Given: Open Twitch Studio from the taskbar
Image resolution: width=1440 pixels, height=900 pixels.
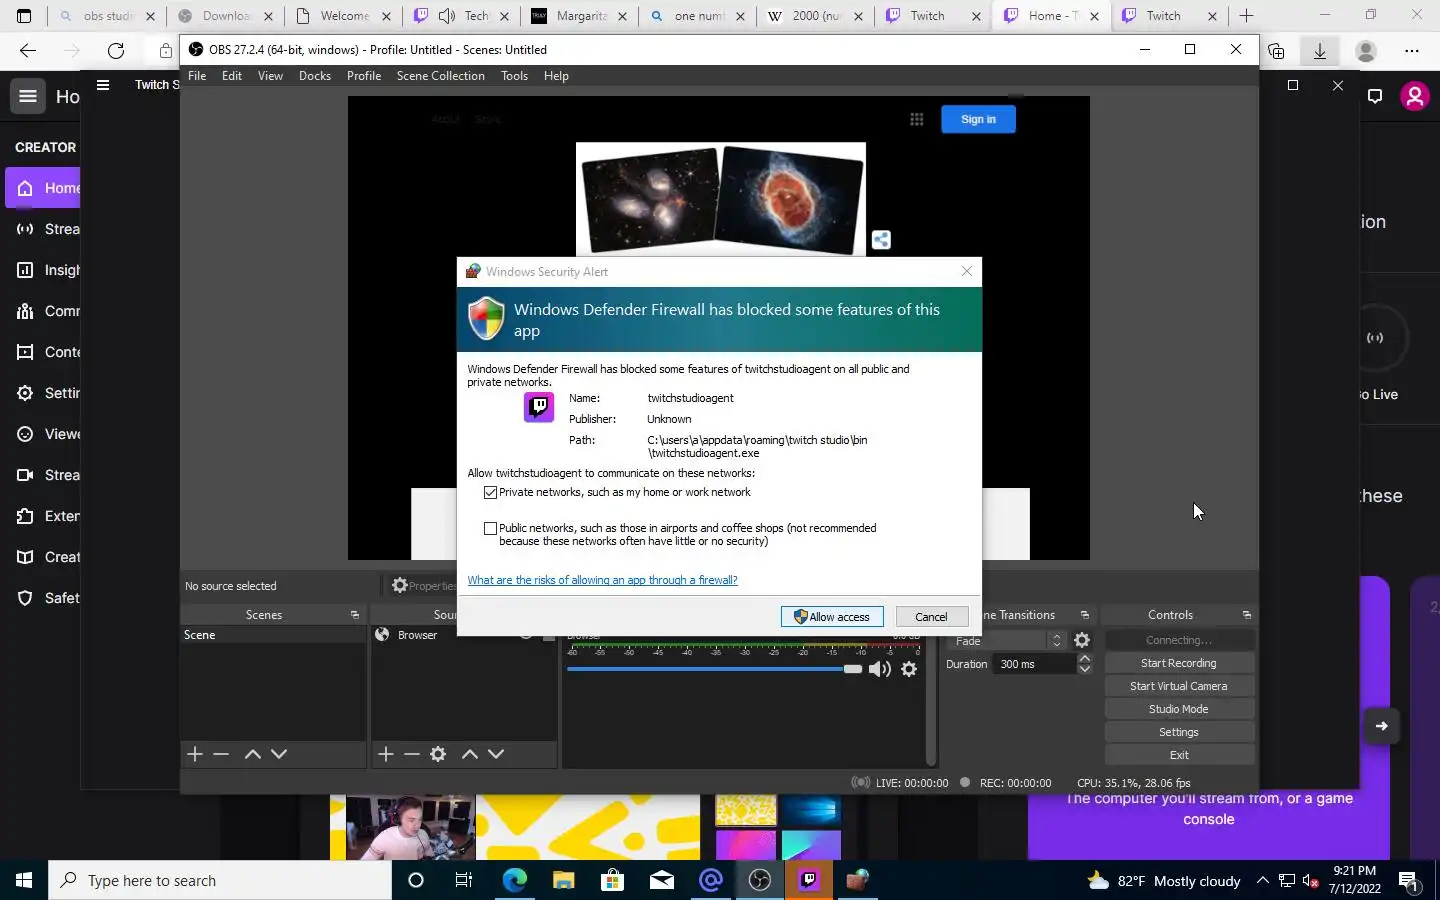Looking at the screenshot, I should 809,880.
